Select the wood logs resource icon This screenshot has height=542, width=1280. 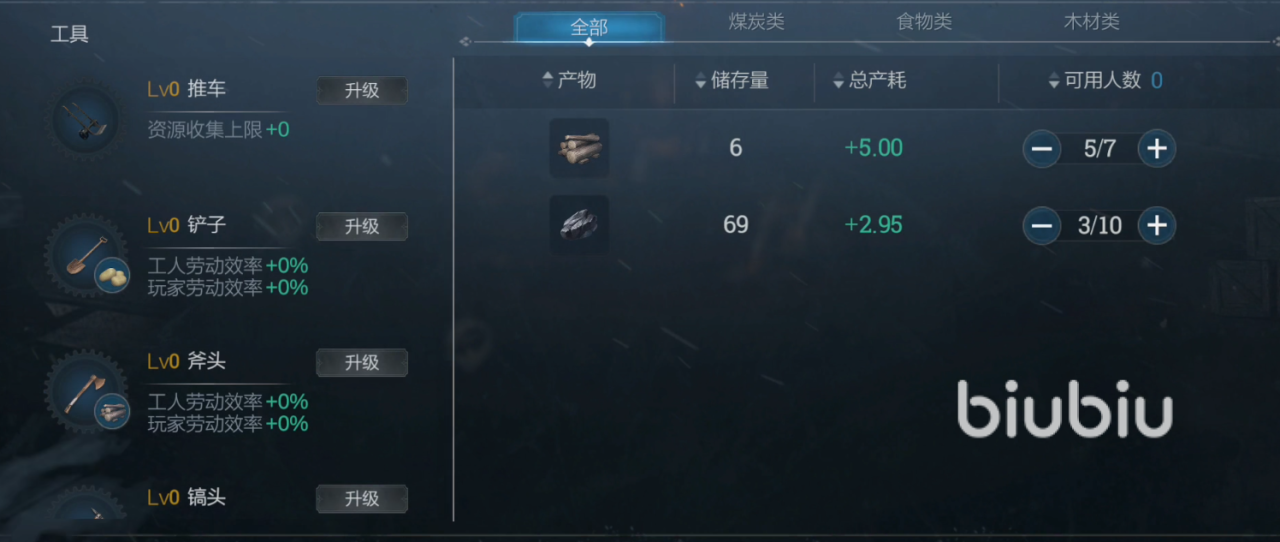point(579,149)
